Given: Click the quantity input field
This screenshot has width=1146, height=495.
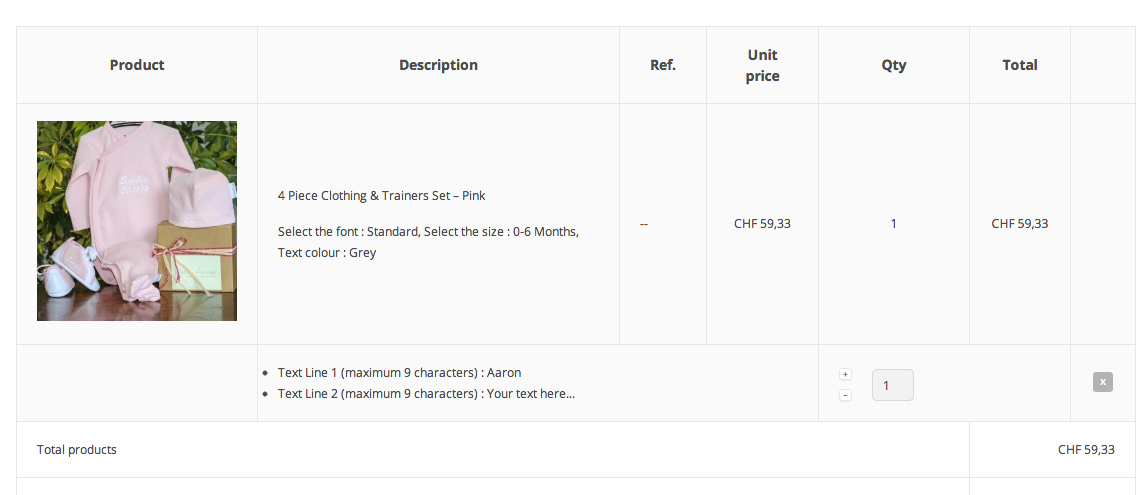Looking at the screenshot, I should [892, 385].
